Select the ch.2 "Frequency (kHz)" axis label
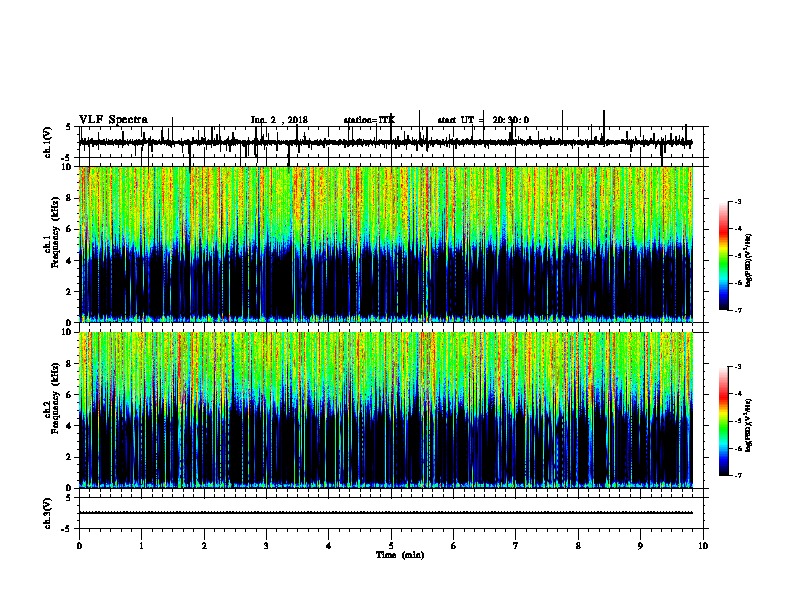The image size is (792, 612). 55,398
